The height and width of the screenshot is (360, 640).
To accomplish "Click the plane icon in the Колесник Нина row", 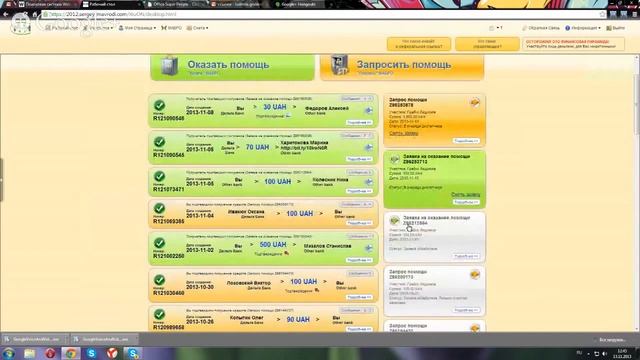I will coord(368,182).
